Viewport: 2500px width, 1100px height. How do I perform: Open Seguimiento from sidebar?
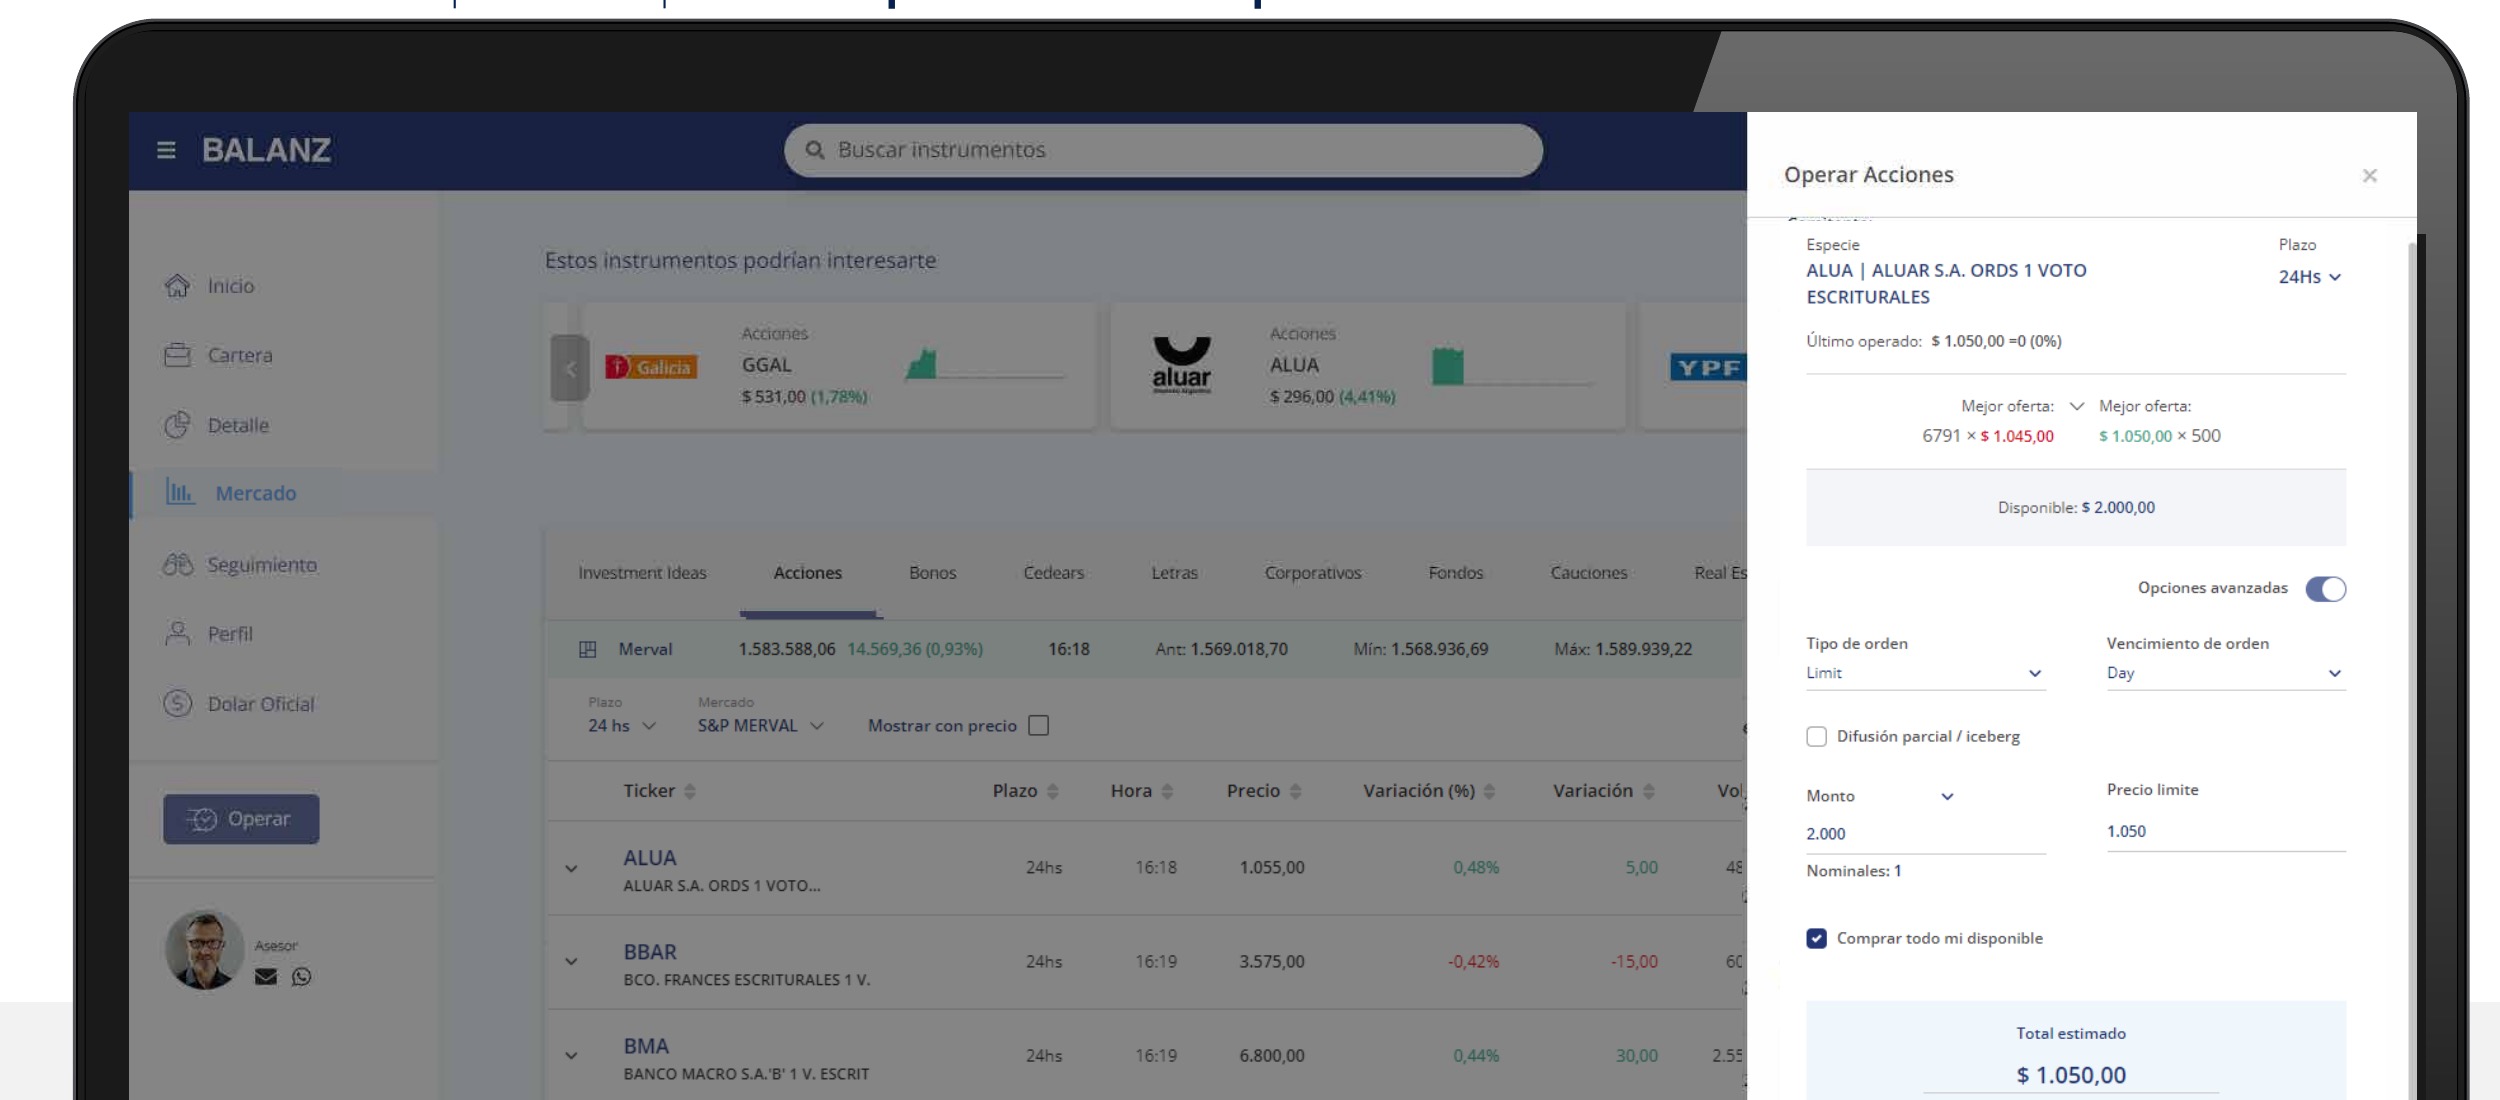pos(262,565)
